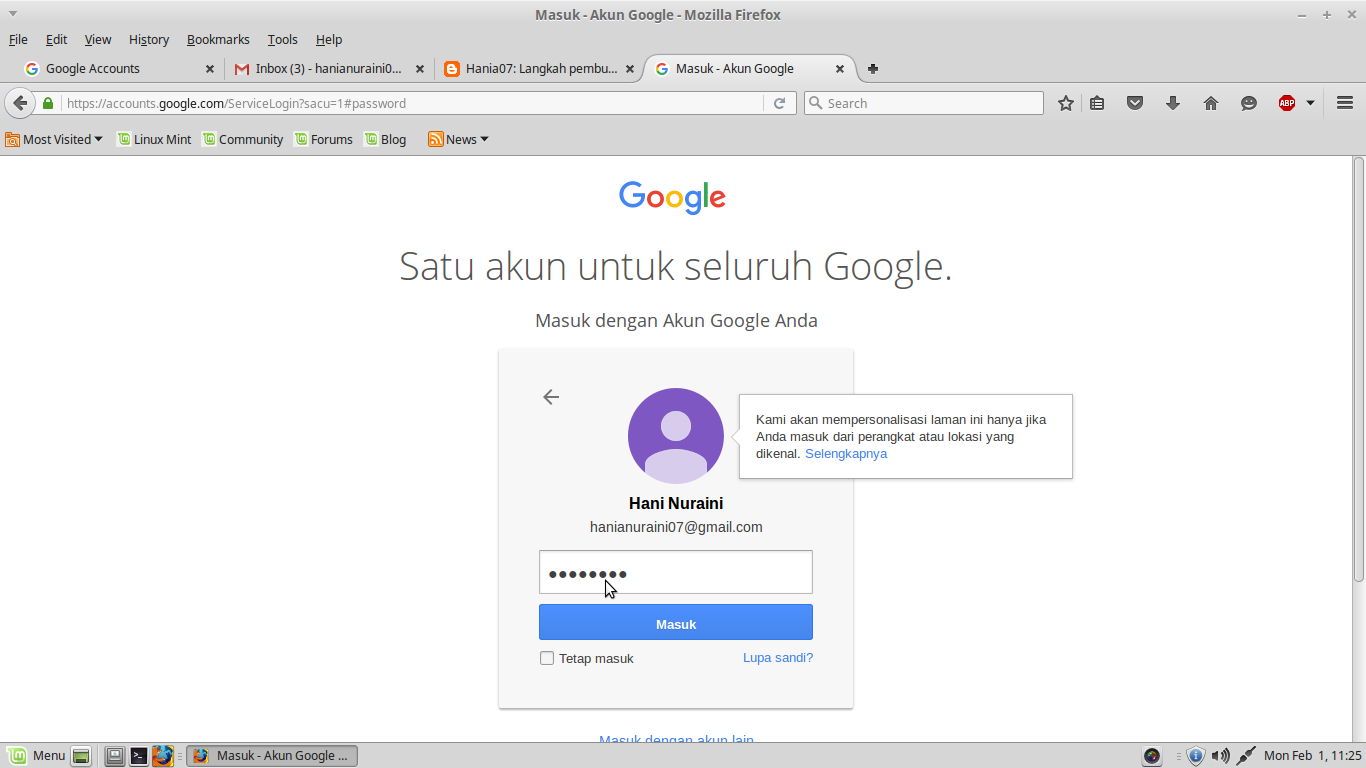Close the Hania07 Blogger tab
The width and height of the screenshot is (1366, 768).
click(x=630, y=69)
